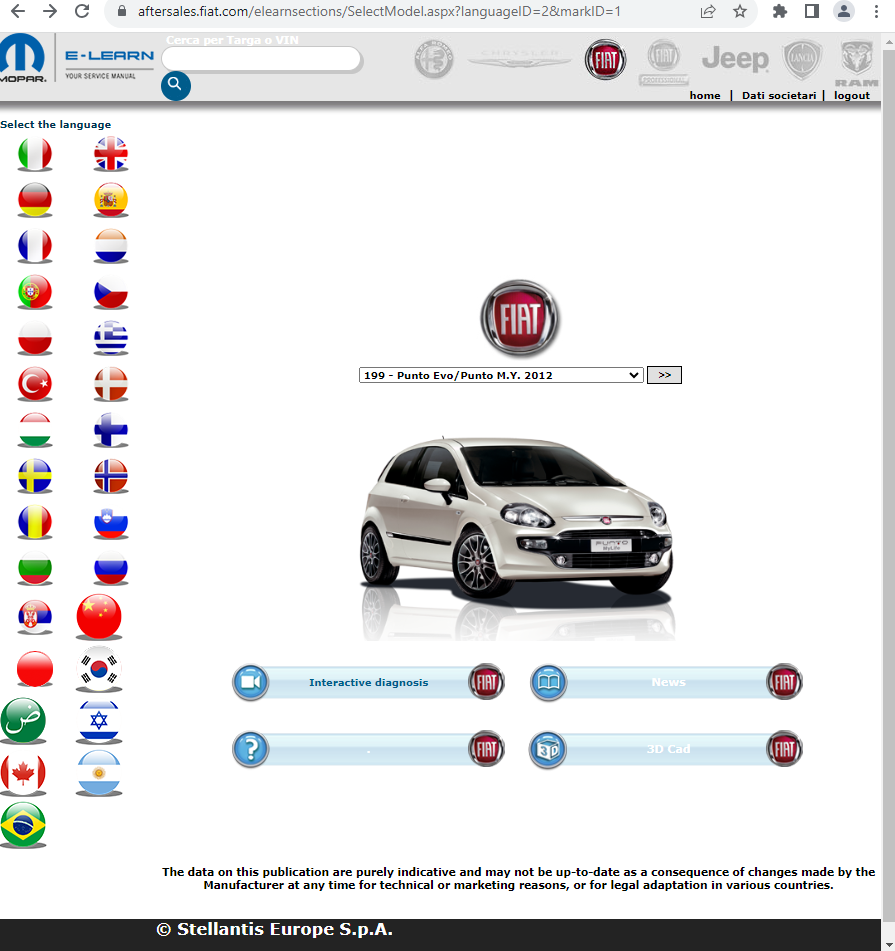Open Interactive diagnosis
Screen dimensions: 895x951
point(369,682)
